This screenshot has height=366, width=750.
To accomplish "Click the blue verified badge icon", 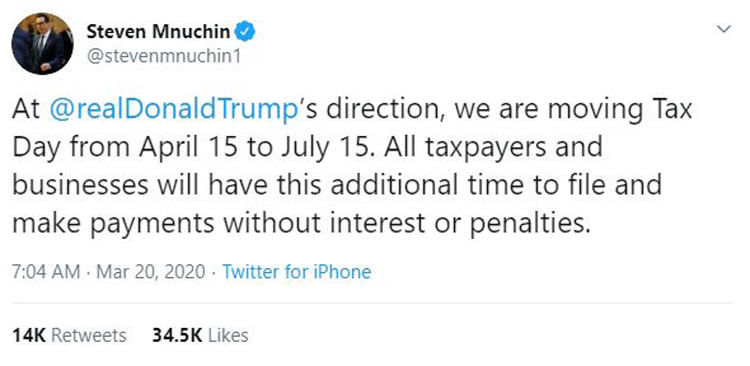I will pos(246,32).
